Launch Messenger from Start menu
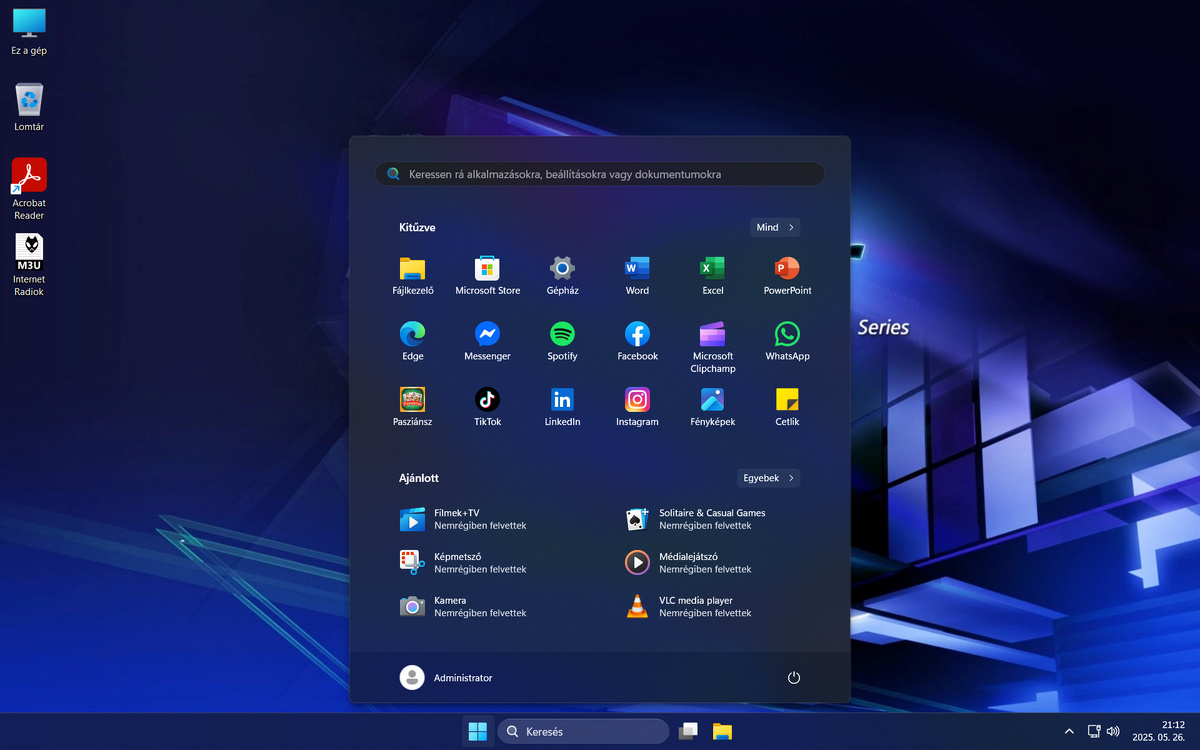Screen dimensions: 1200x750 point(488,342)
